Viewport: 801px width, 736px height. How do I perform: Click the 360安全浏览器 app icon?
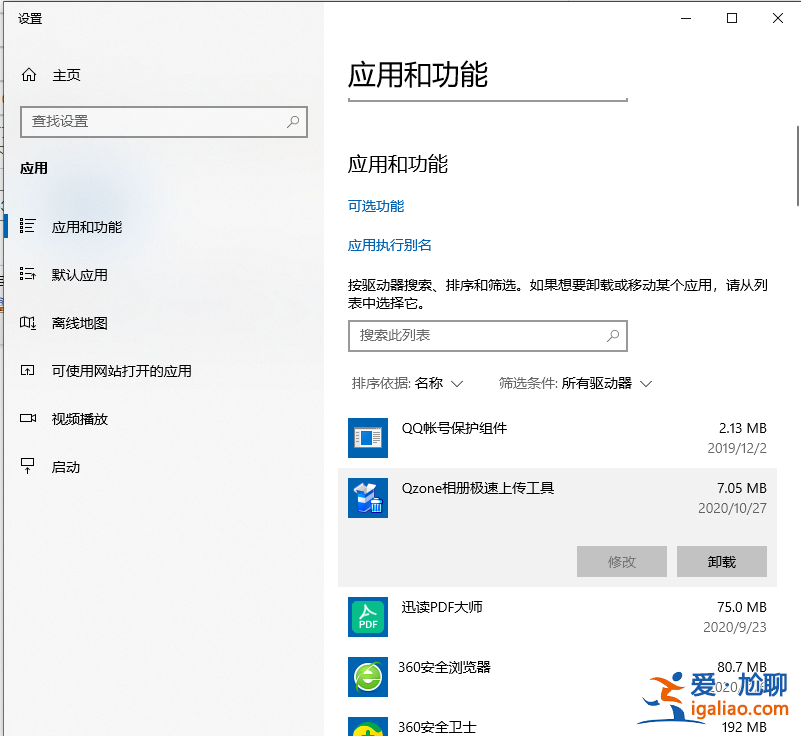(x=367, y=677)
